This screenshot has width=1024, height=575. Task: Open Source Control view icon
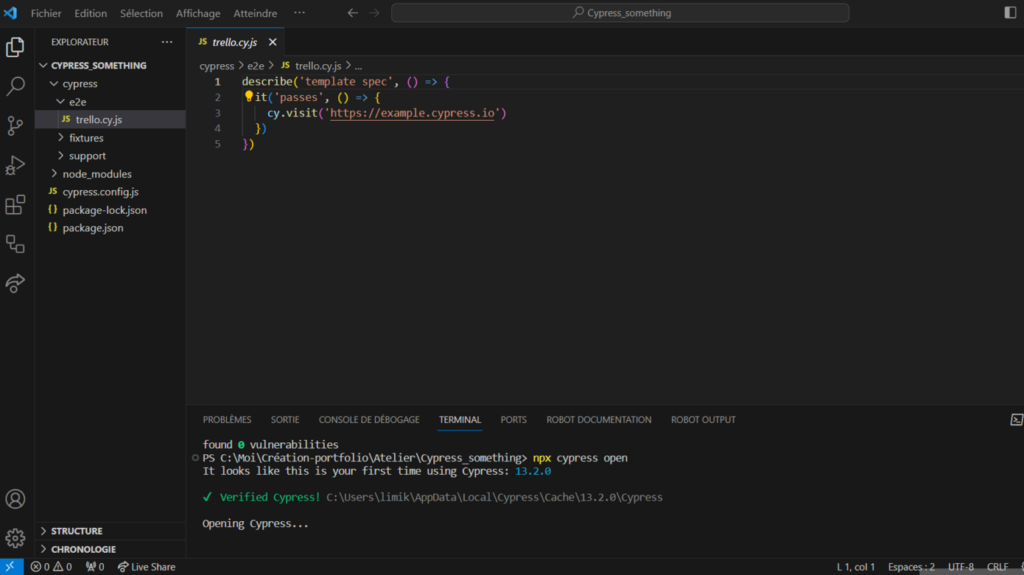click(x=15, y=126)
